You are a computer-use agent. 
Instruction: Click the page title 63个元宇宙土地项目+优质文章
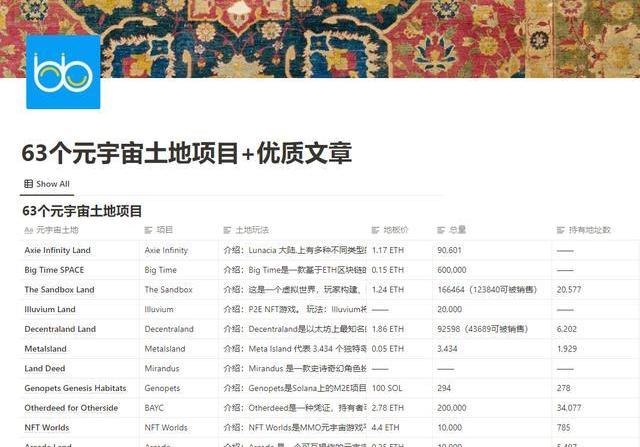[187, 154]
